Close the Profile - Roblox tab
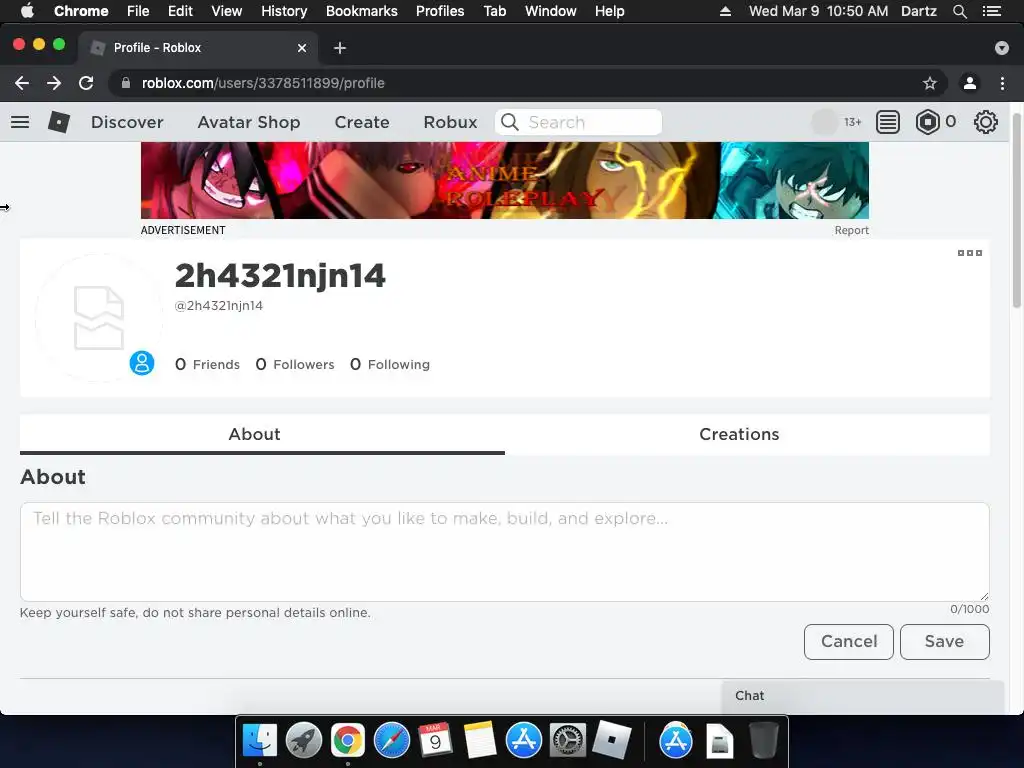 (302, 48)
